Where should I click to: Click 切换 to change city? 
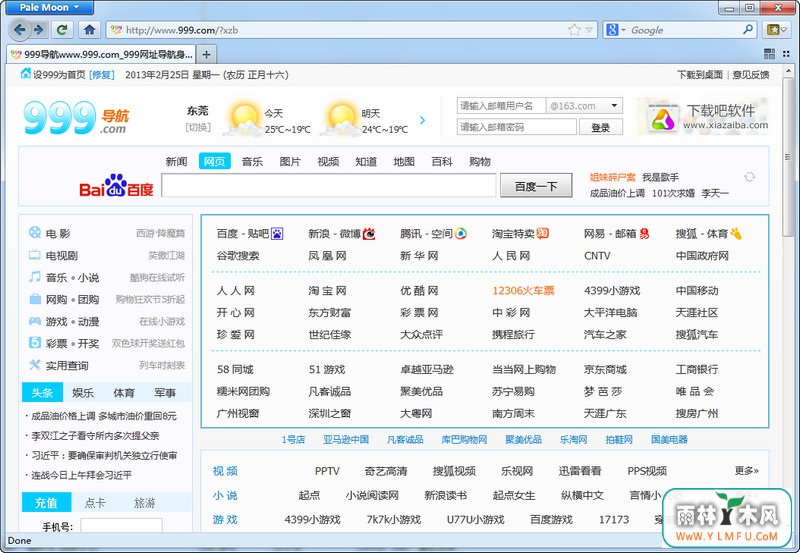(198, 127)
